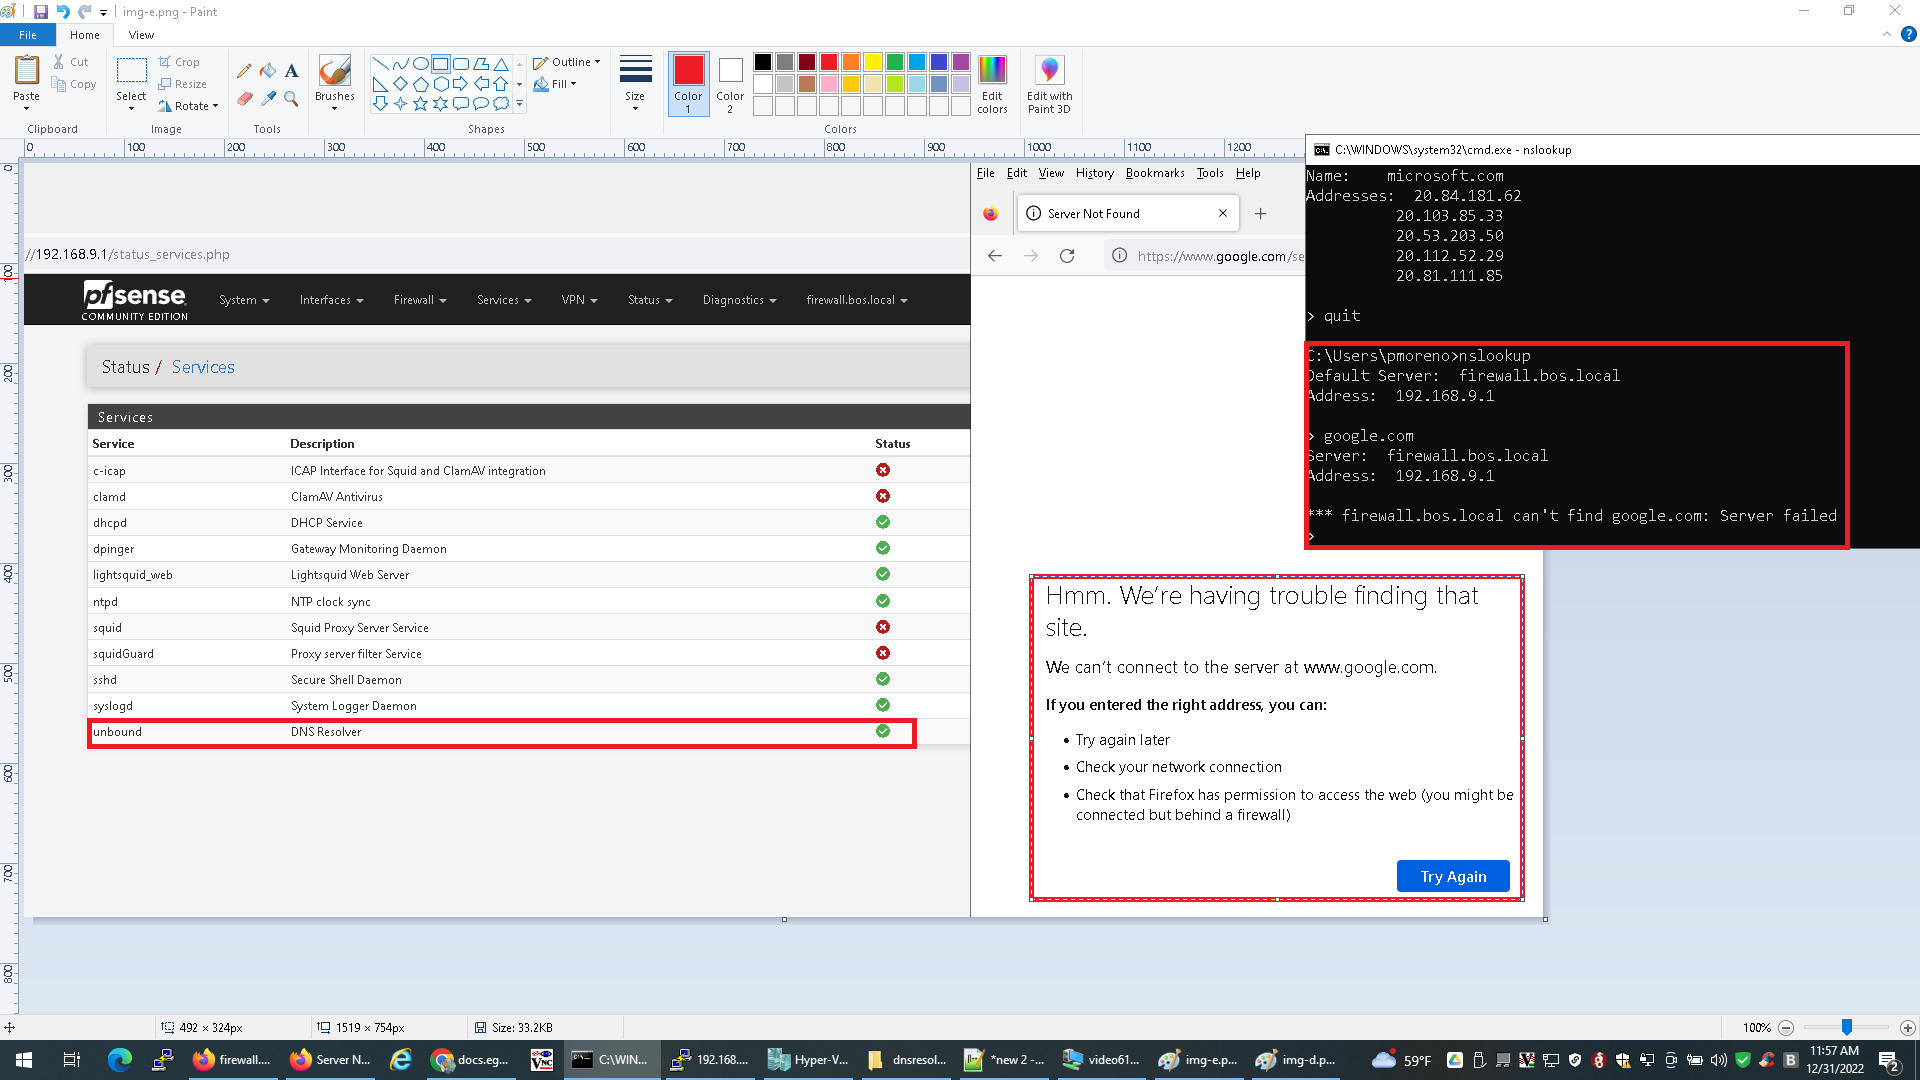
Task: Choose the Five-point star shape
Action: point(421,103)
